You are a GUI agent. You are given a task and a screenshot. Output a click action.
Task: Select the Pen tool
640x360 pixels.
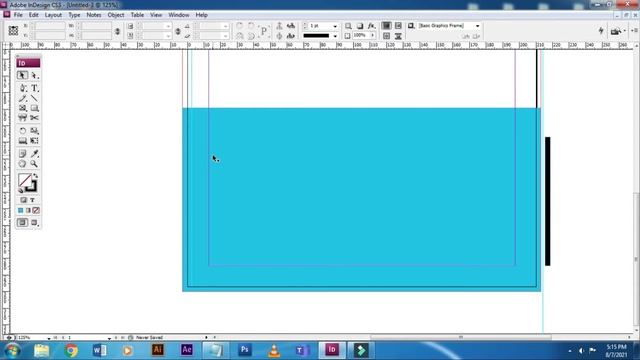pos(22,88)
